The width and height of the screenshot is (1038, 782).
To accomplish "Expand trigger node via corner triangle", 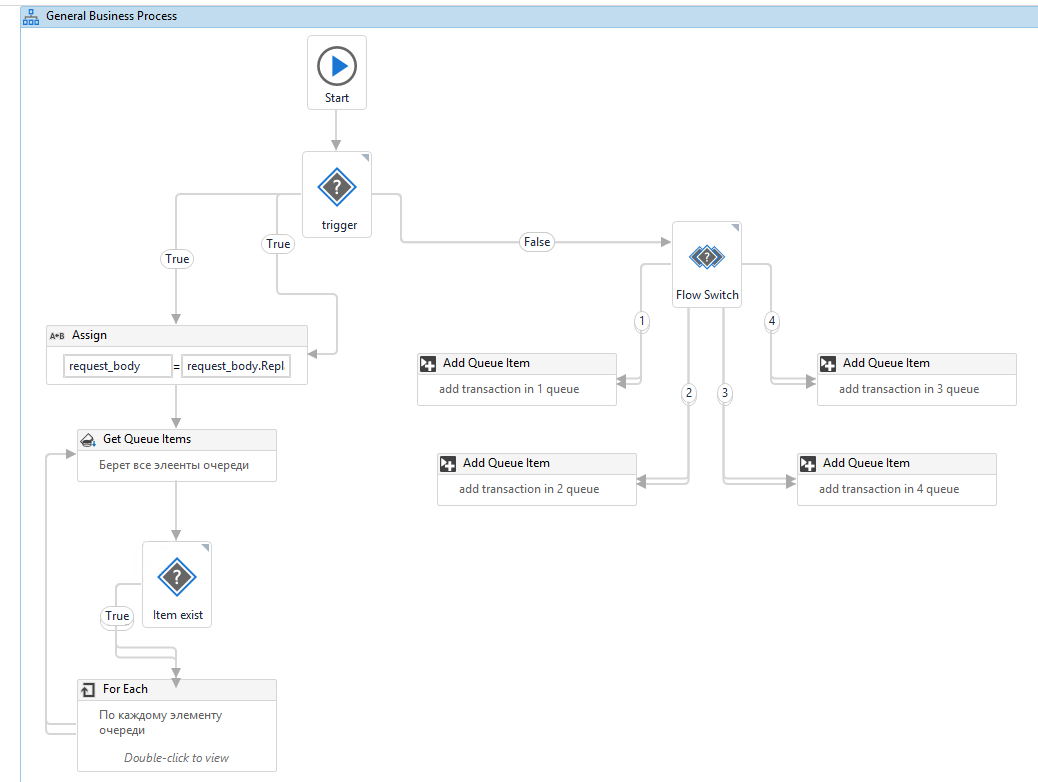I will [365, 158].
